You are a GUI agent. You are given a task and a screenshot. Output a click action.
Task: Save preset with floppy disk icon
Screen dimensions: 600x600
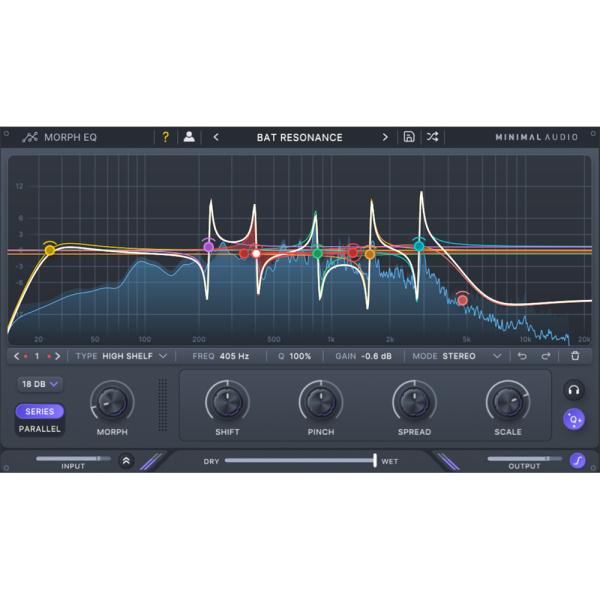coord(409,137)
